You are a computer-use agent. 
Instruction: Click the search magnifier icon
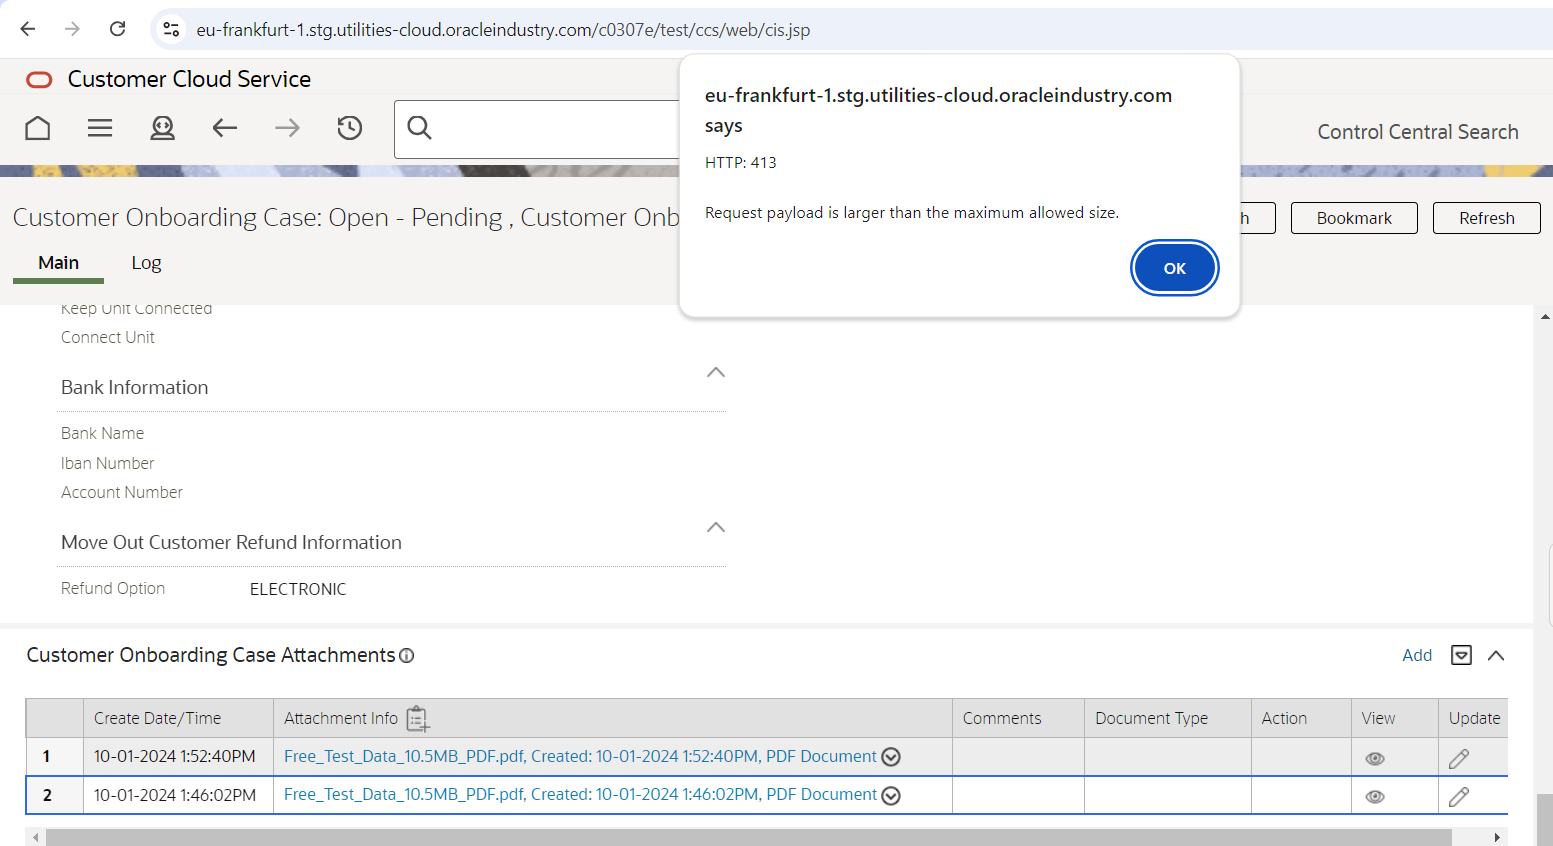(420, 128)
